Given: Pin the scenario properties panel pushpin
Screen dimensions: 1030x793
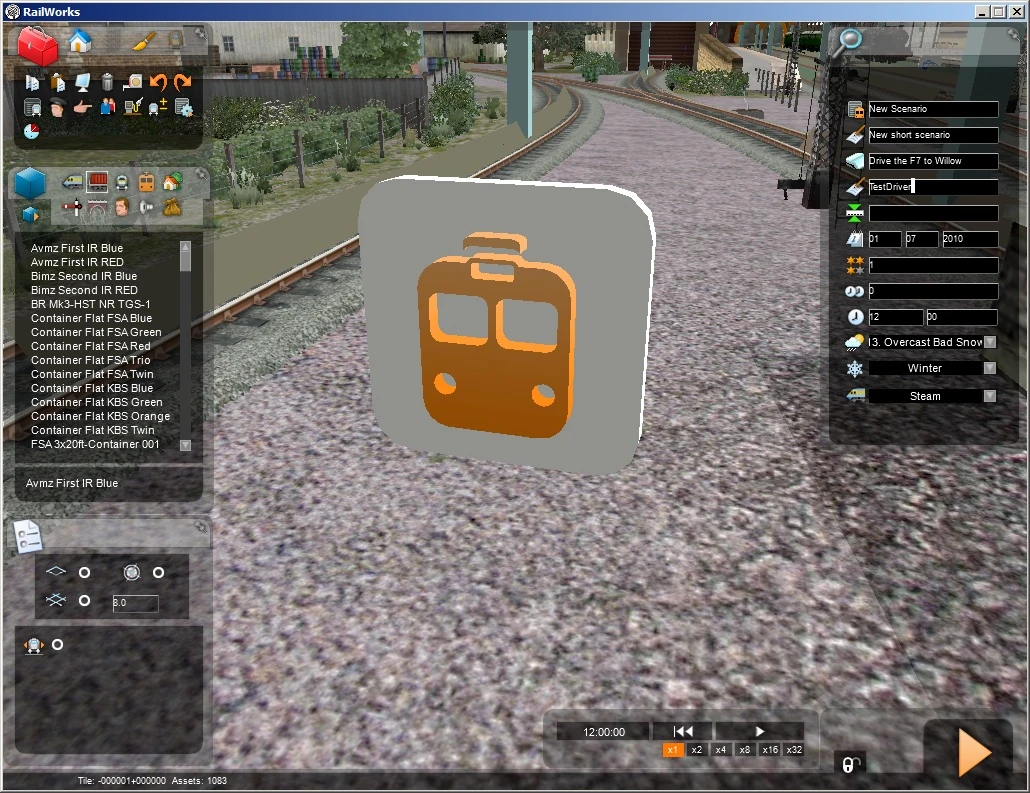Looking at the screenshot, I should tap(1015, 34).
